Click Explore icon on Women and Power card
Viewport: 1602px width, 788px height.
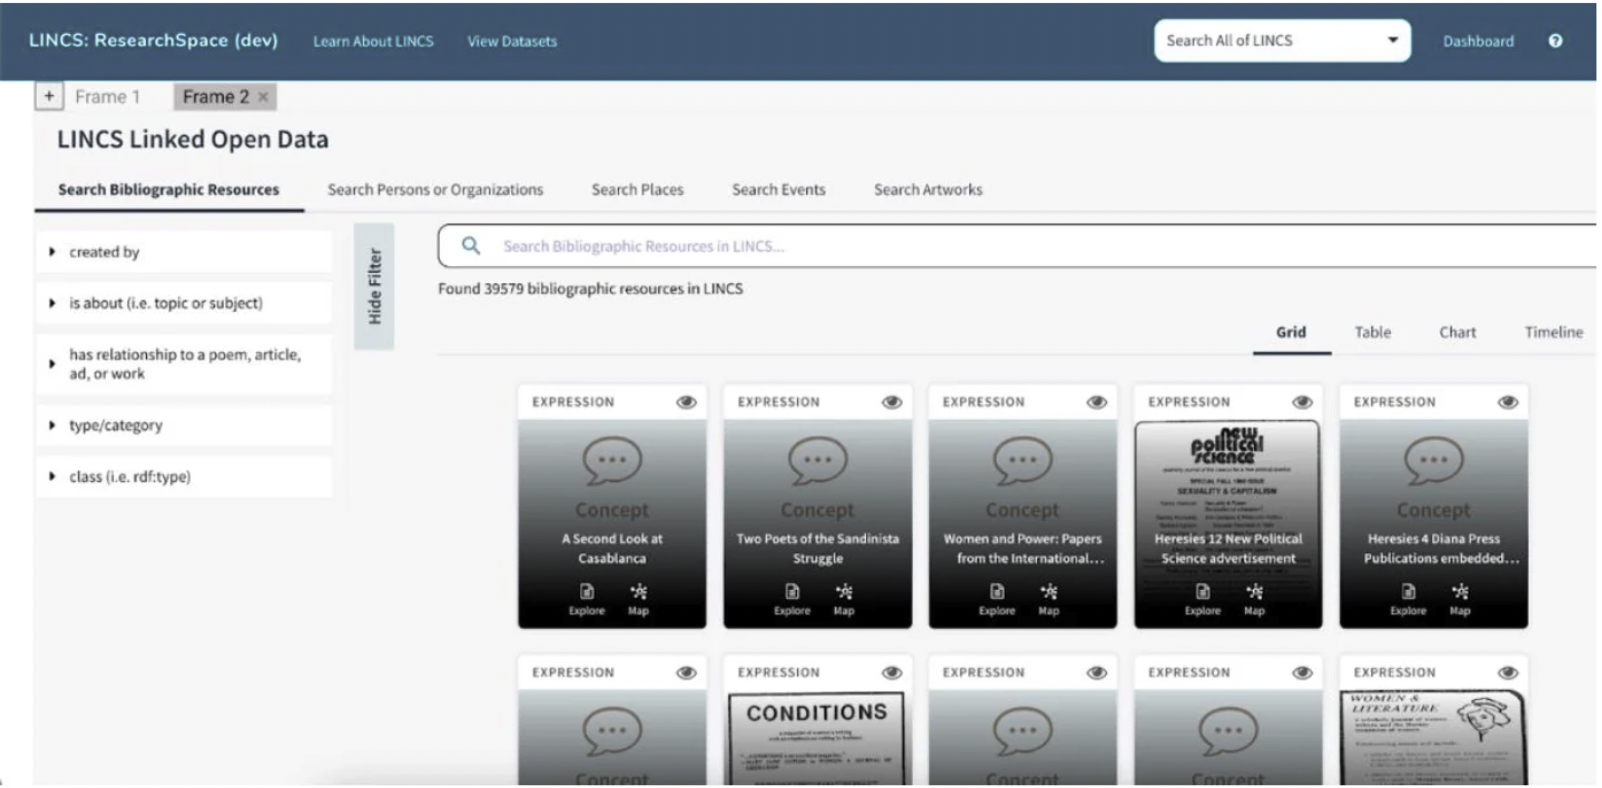[x=997, y=592]
